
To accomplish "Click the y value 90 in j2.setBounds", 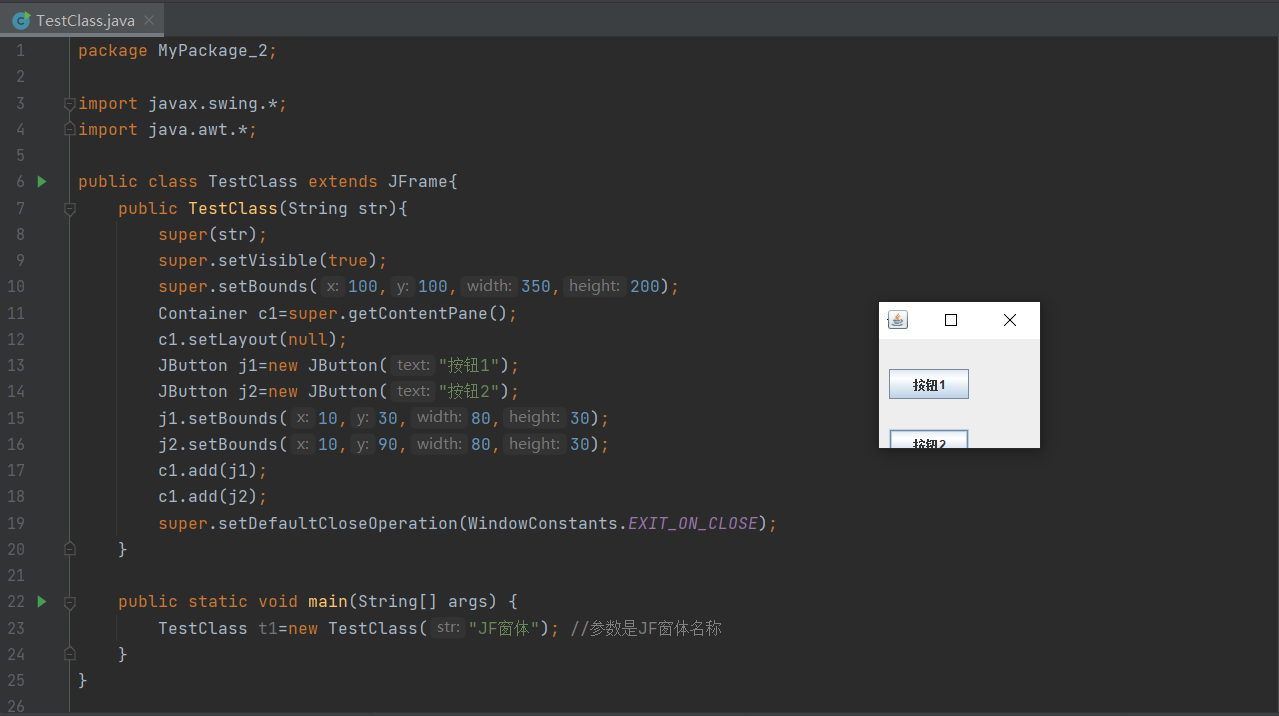I will point(387,444).
